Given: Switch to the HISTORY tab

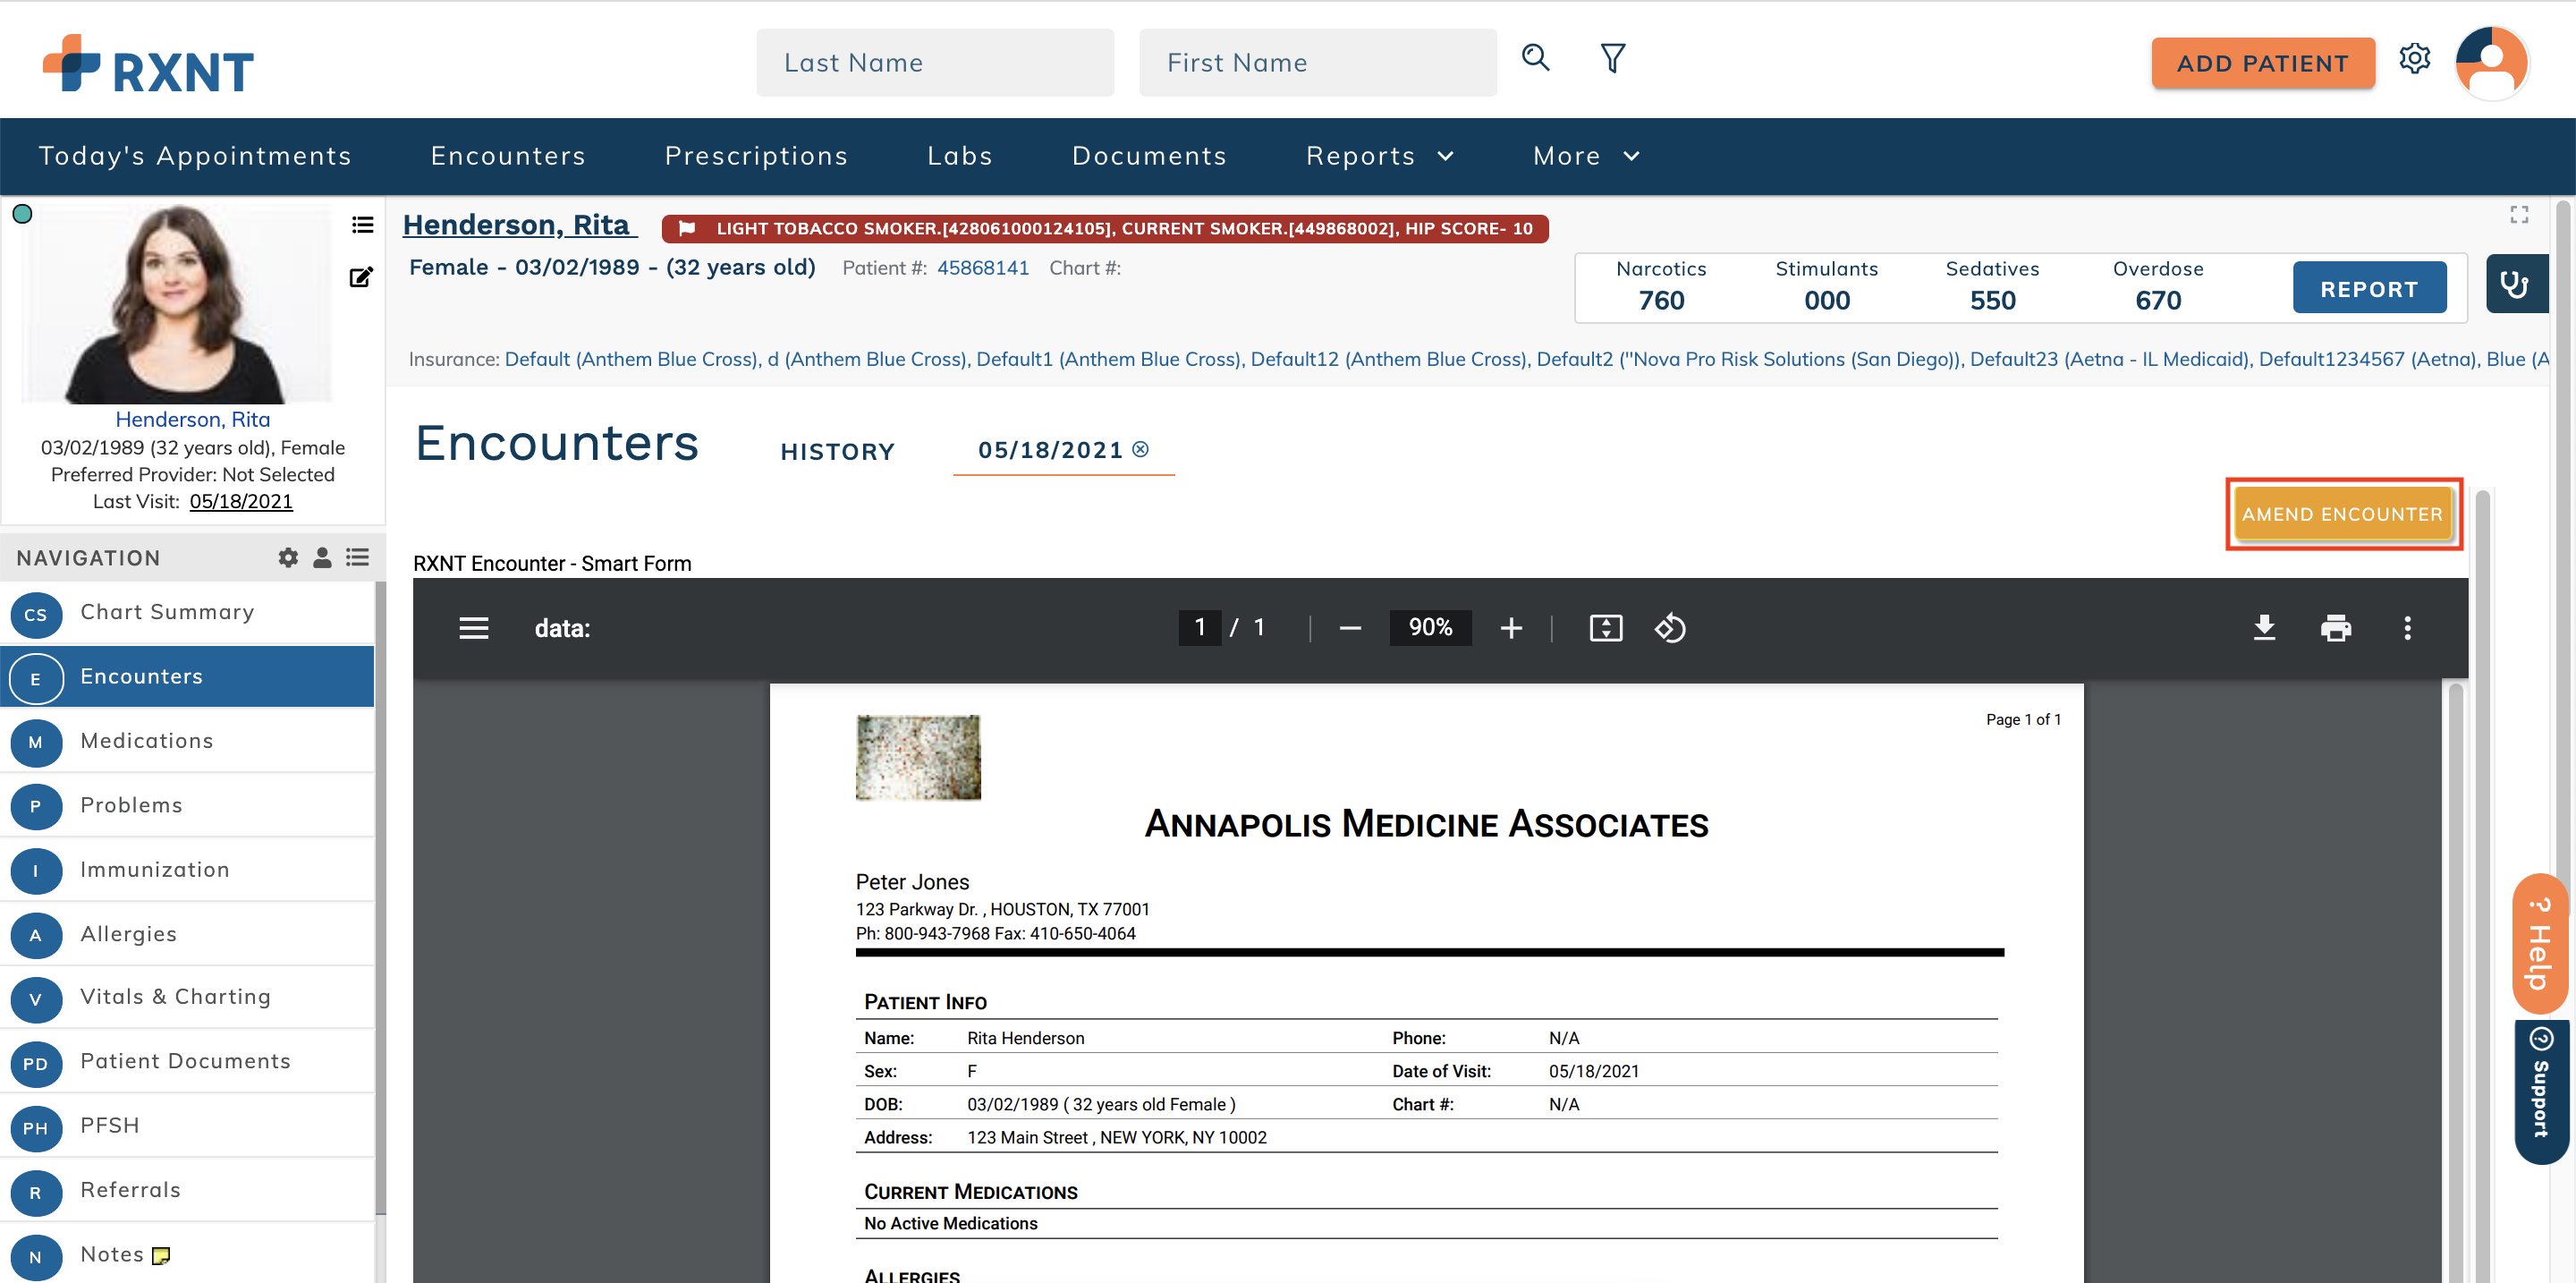Looking at the screenshot, I should point(837,451).
